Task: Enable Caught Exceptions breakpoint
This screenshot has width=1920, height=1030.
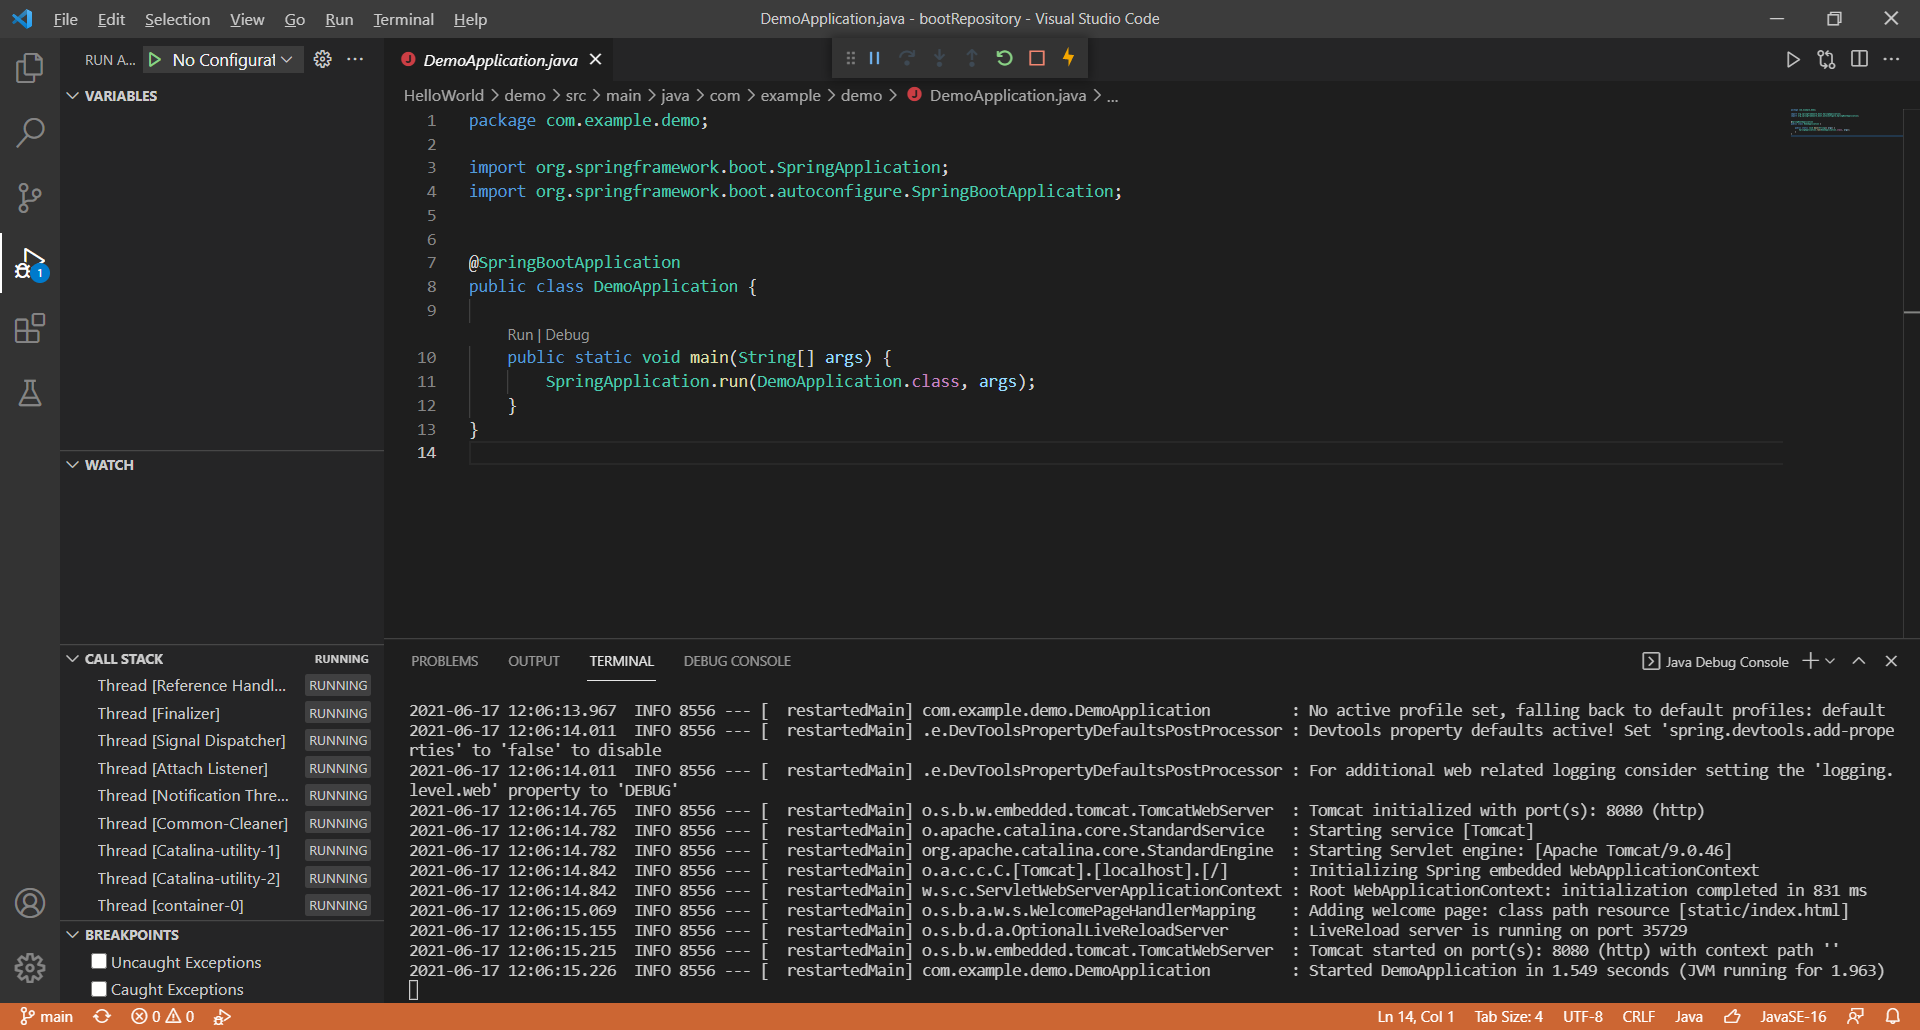Action: coord(99,989)
